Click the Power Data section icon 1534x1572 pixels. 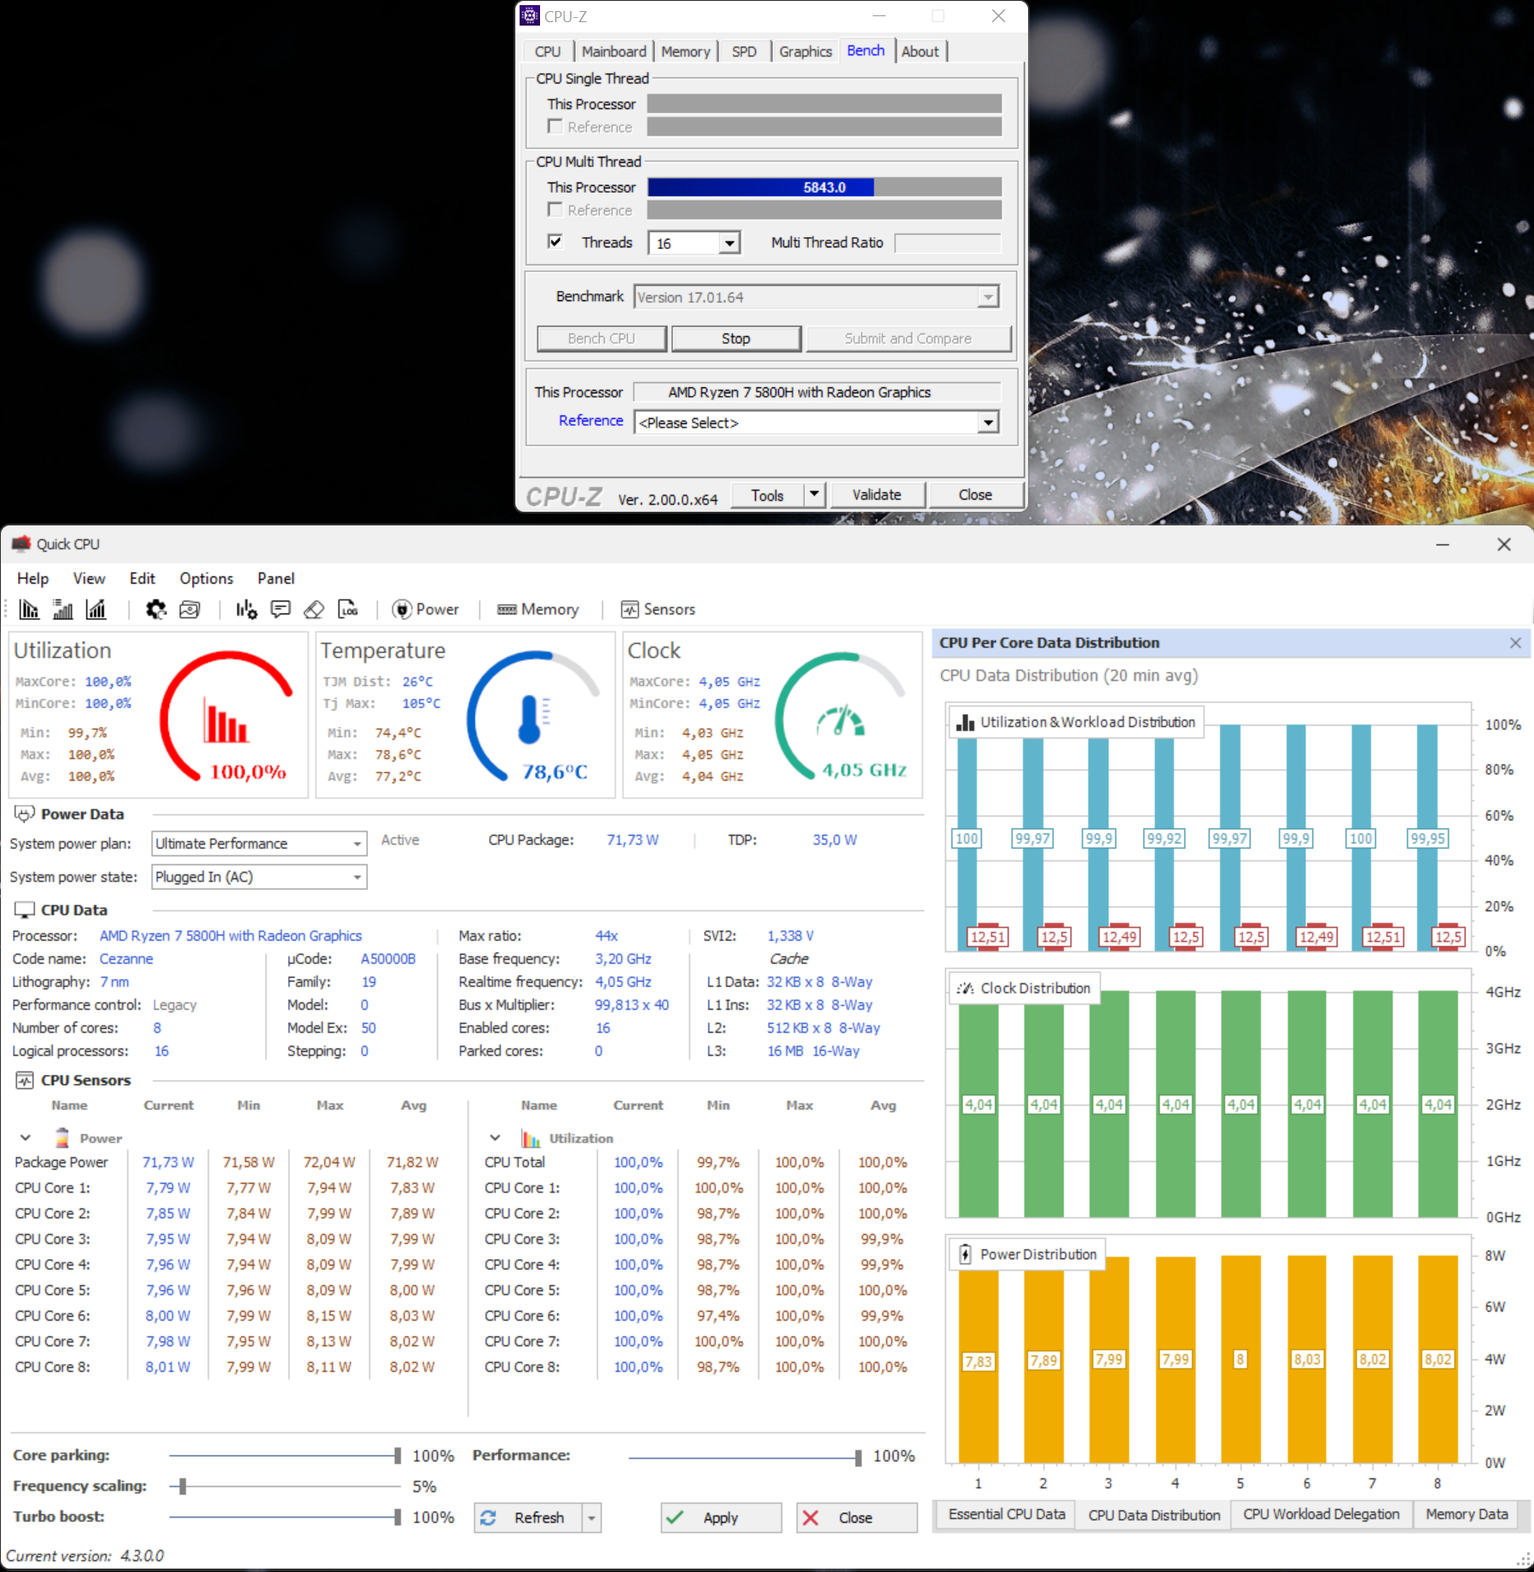(24, 814)
